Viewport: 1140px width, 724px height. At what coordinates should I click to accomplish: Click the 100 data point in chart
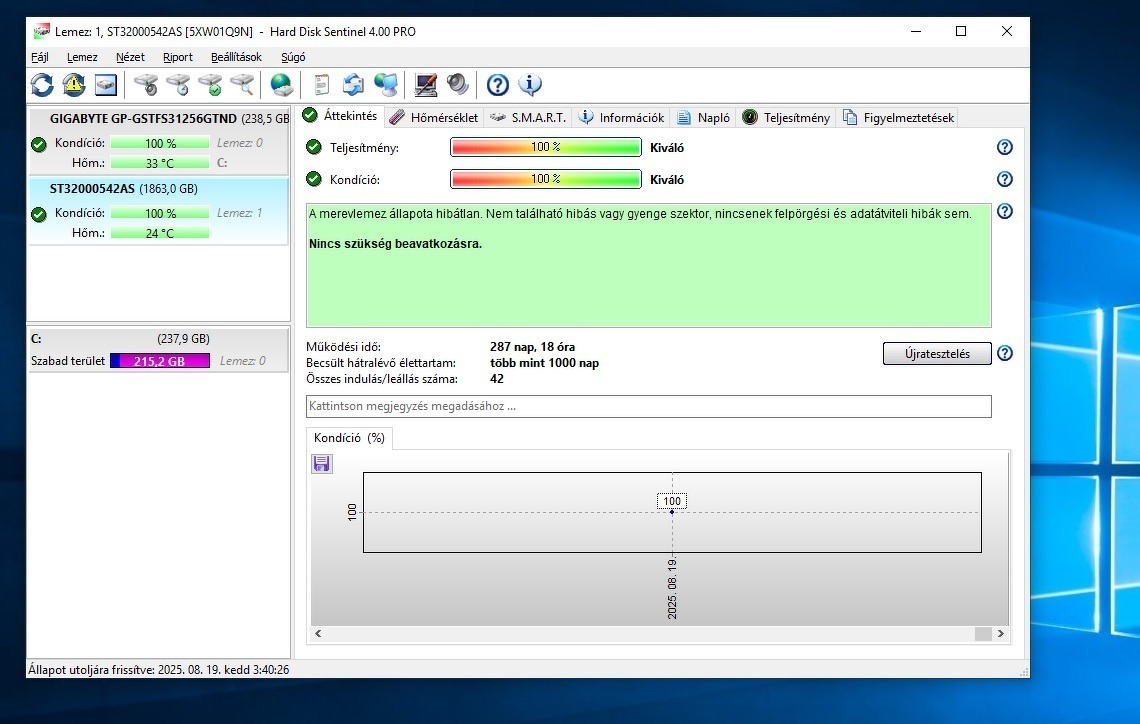click(x=672, y=512)
